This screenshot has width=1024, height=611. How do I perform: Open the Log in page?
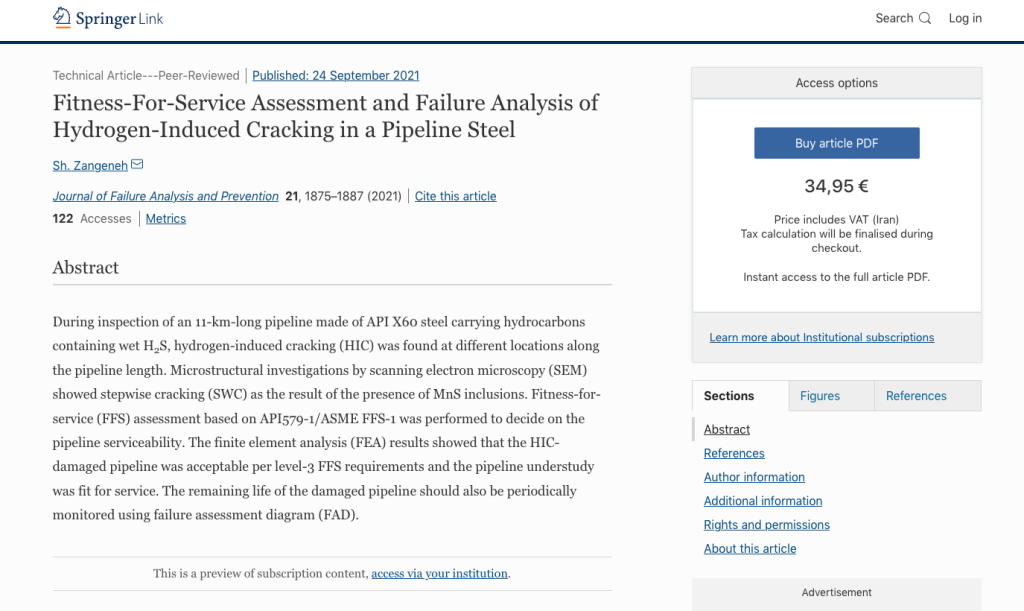pyautogui.click(x=965, y=18)
